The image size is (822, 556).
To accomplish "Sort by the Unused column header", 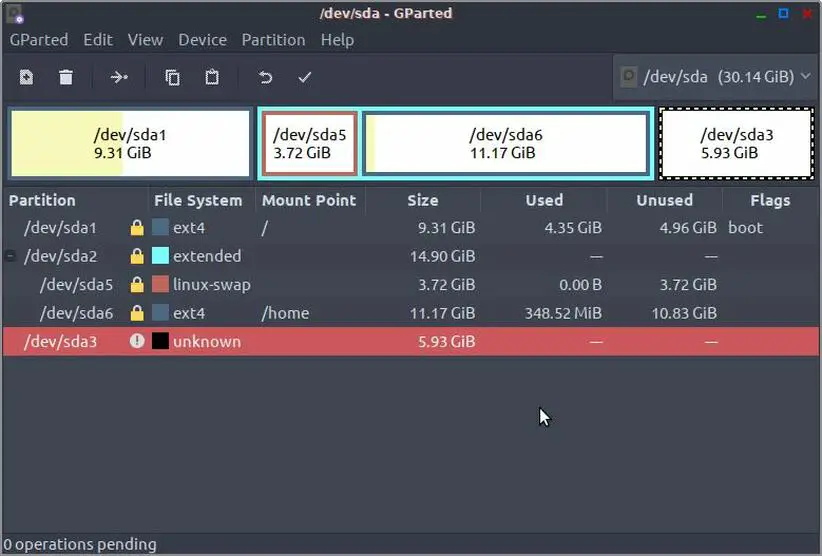I will click(x=664, y=200).
